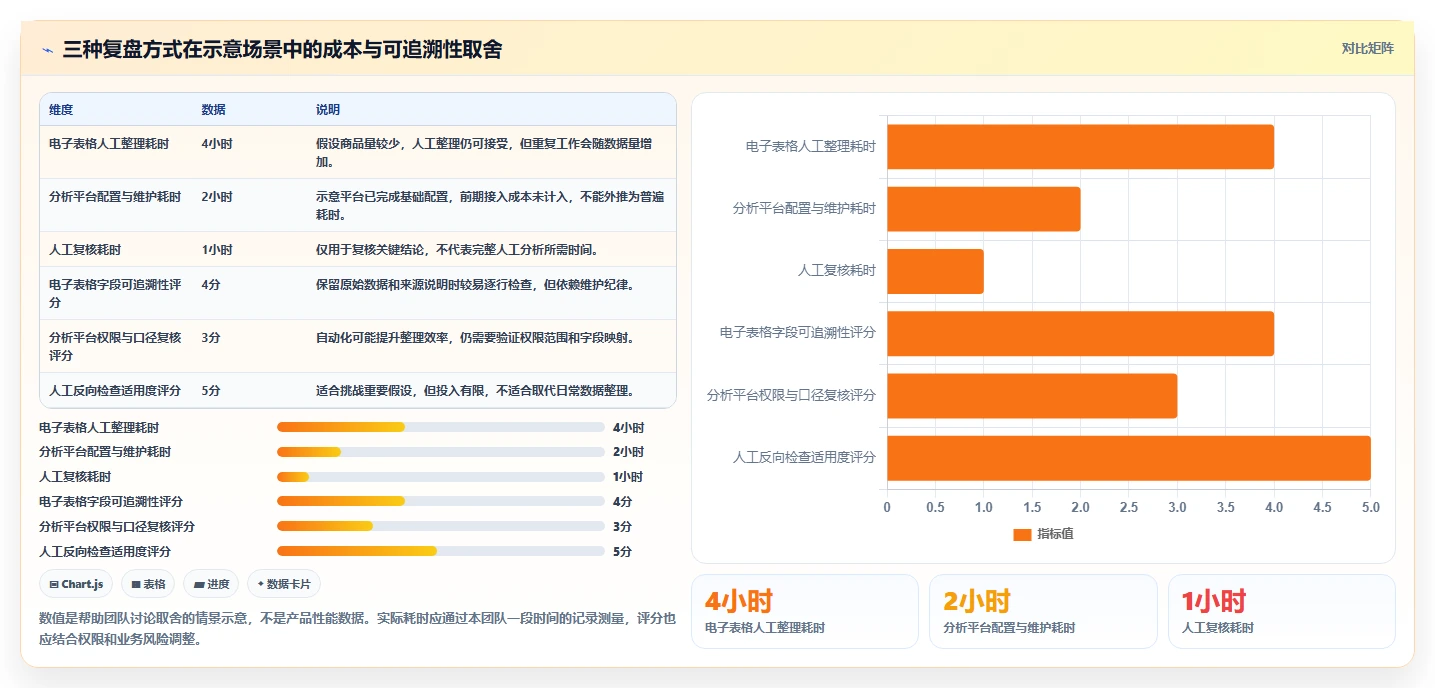The width and height of the screenshot is (1435, 688).
Task: Click the page title 三种复盘方式
Action: pos(283,49)
